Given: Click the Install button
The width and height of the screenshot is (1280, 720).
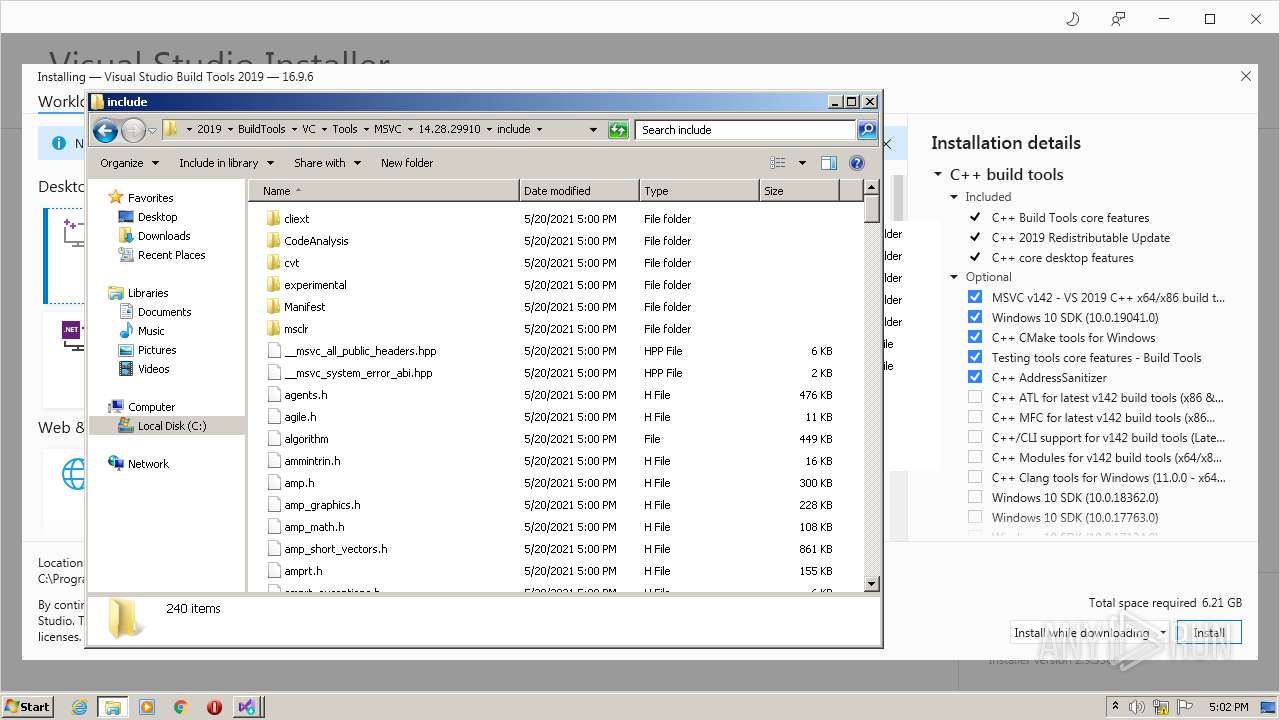Looking at the screenshot, I should point(1209,633).
